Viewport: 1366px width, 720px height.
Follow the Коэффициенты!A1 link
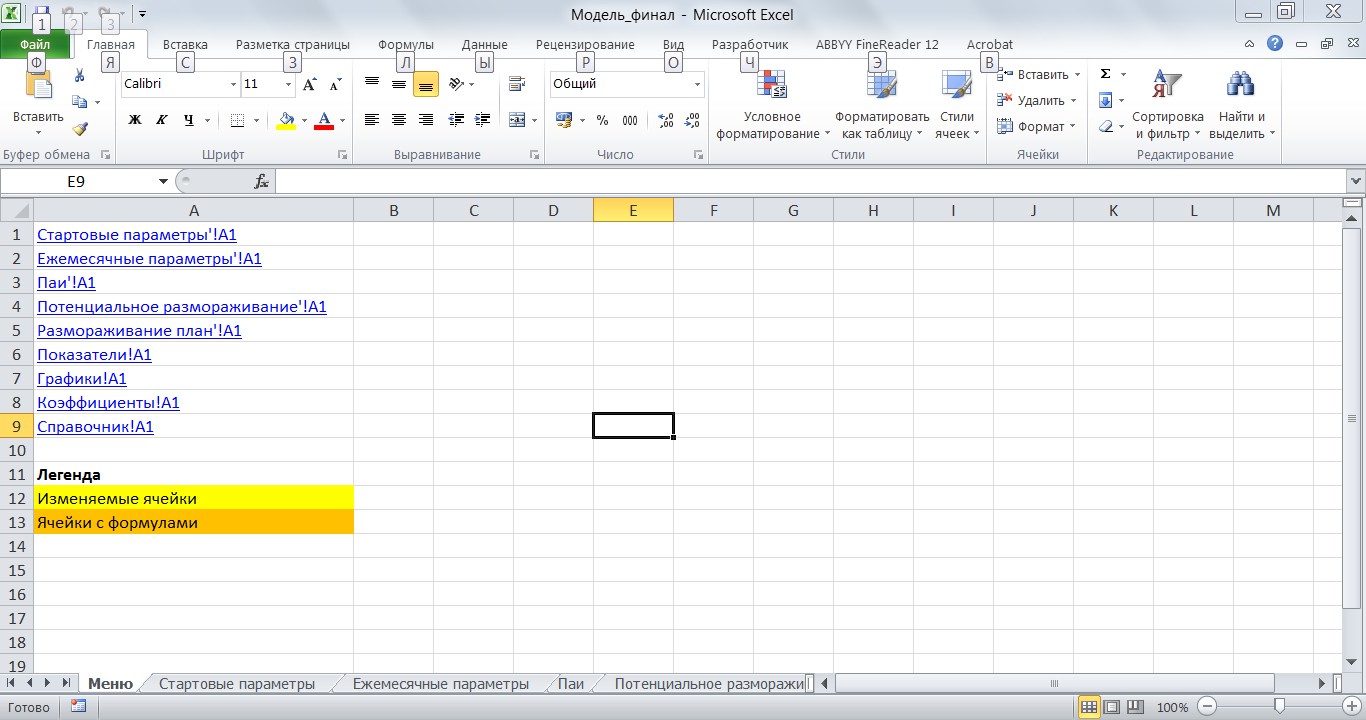point(108,403)
